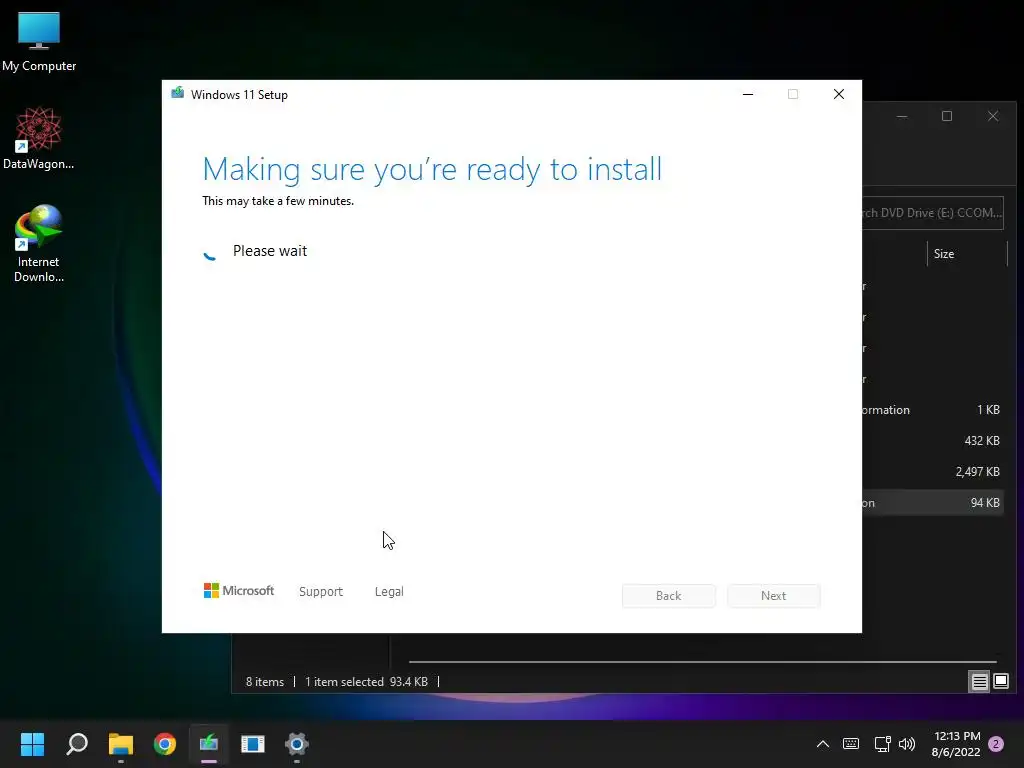1024x768 pixels.
Task: Open the clock showing 12:13 PM
Action: [956, 744]
